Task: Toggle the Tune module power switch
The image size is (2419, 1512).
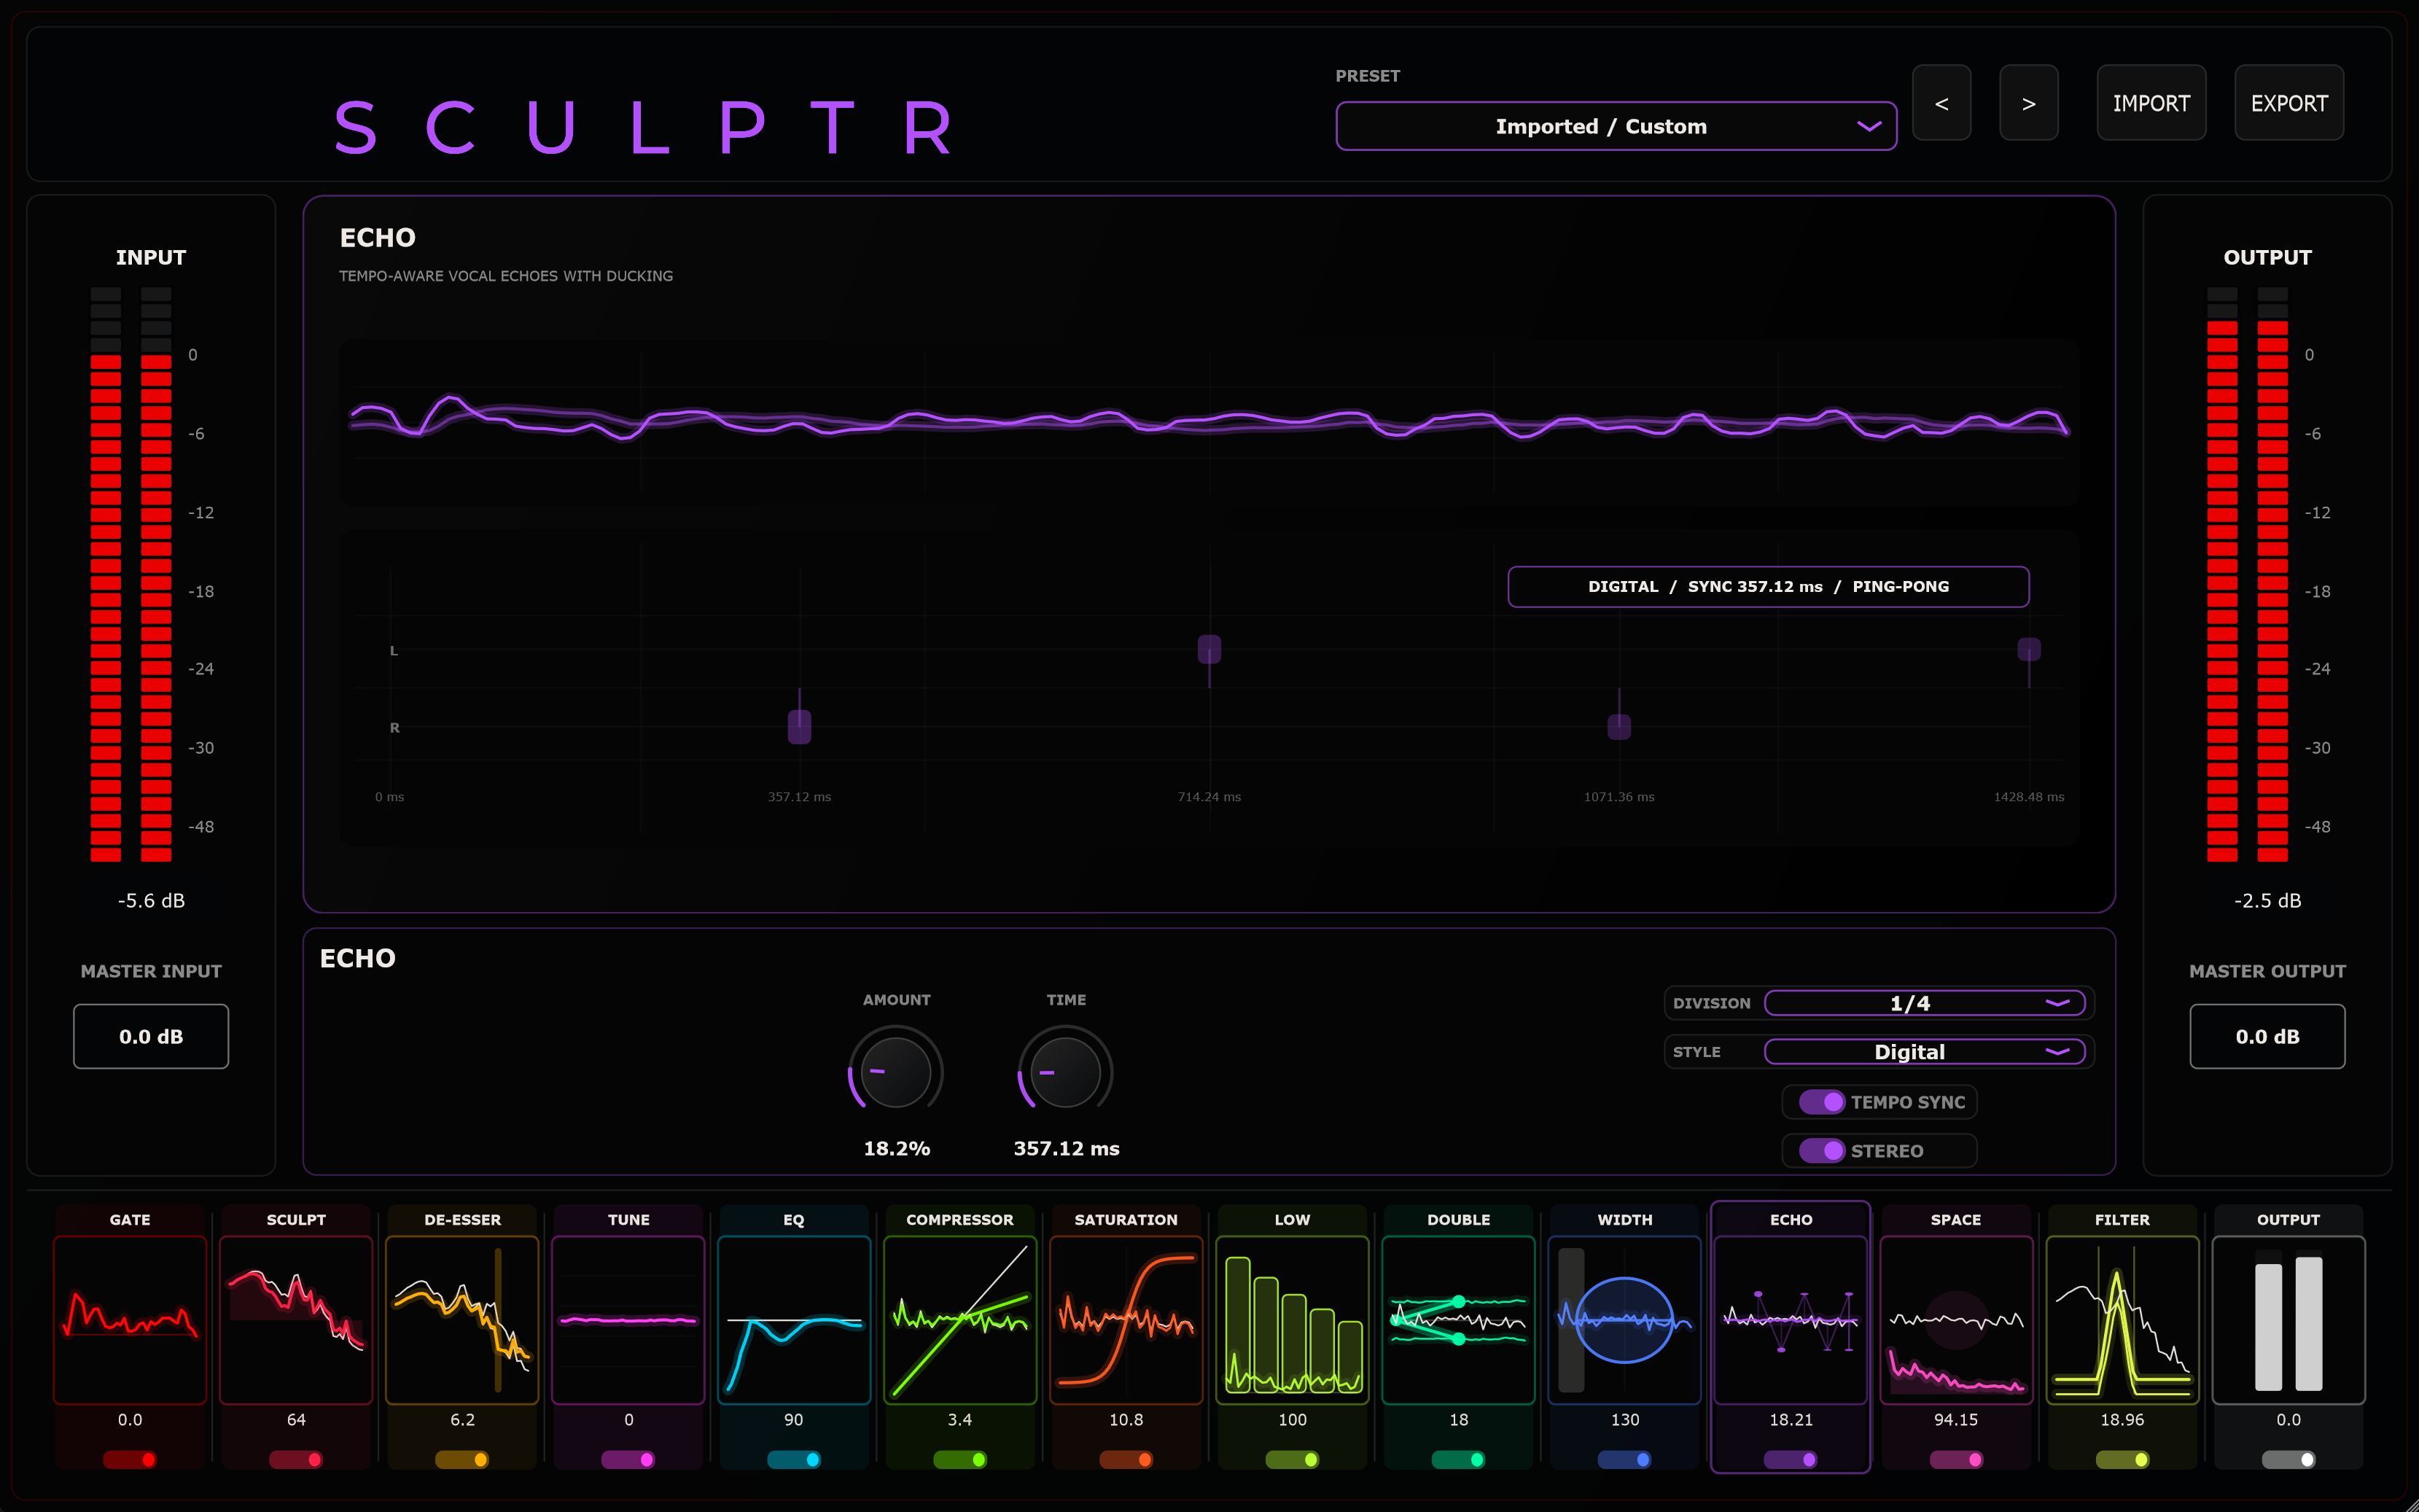Action: point(628,1460)
